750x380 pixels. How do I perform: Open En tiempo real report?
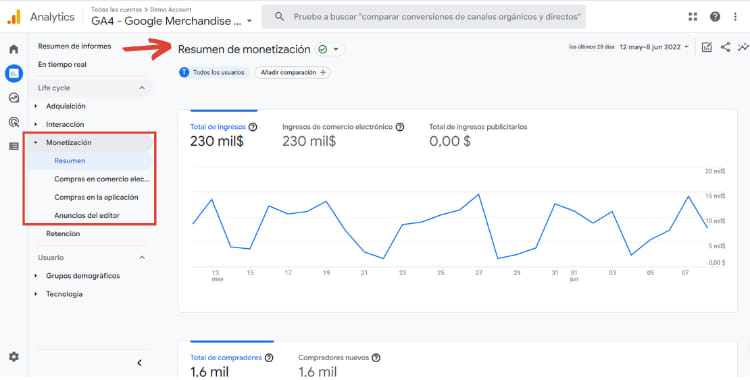62,65
